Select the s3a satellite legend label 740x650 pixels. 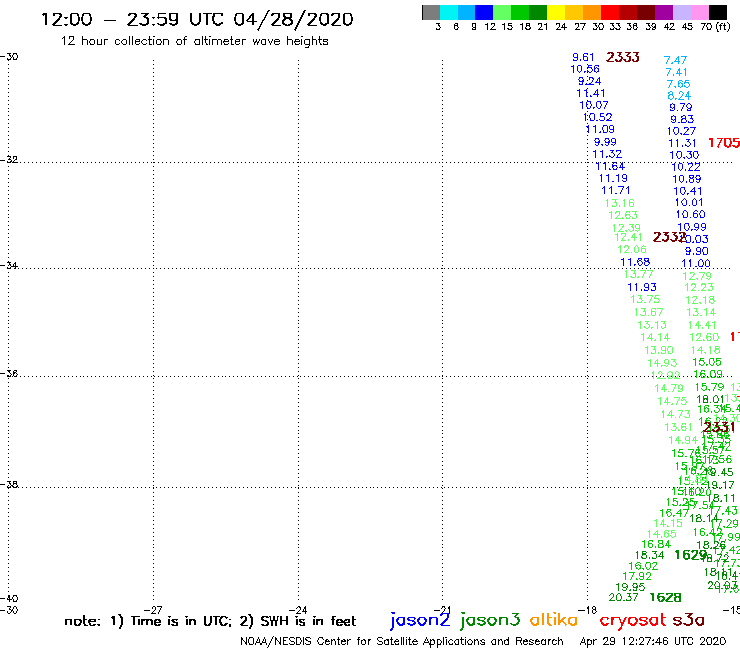point(688,620)
